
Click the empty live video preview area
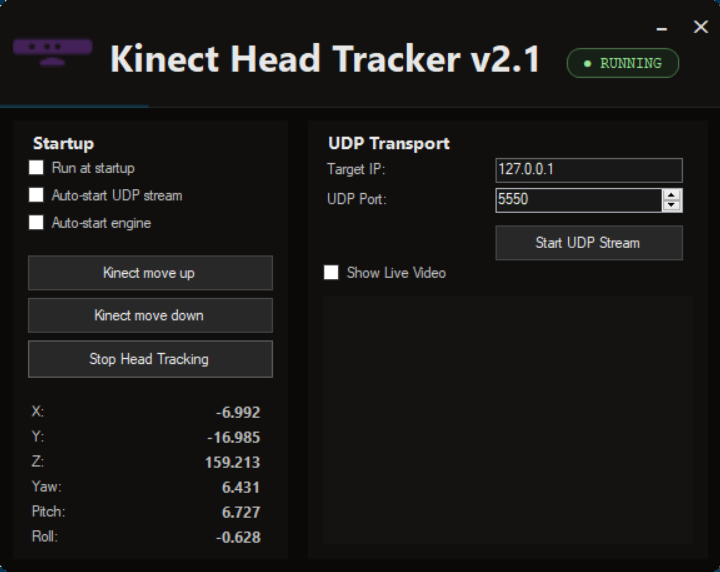(x=507, y=418)
